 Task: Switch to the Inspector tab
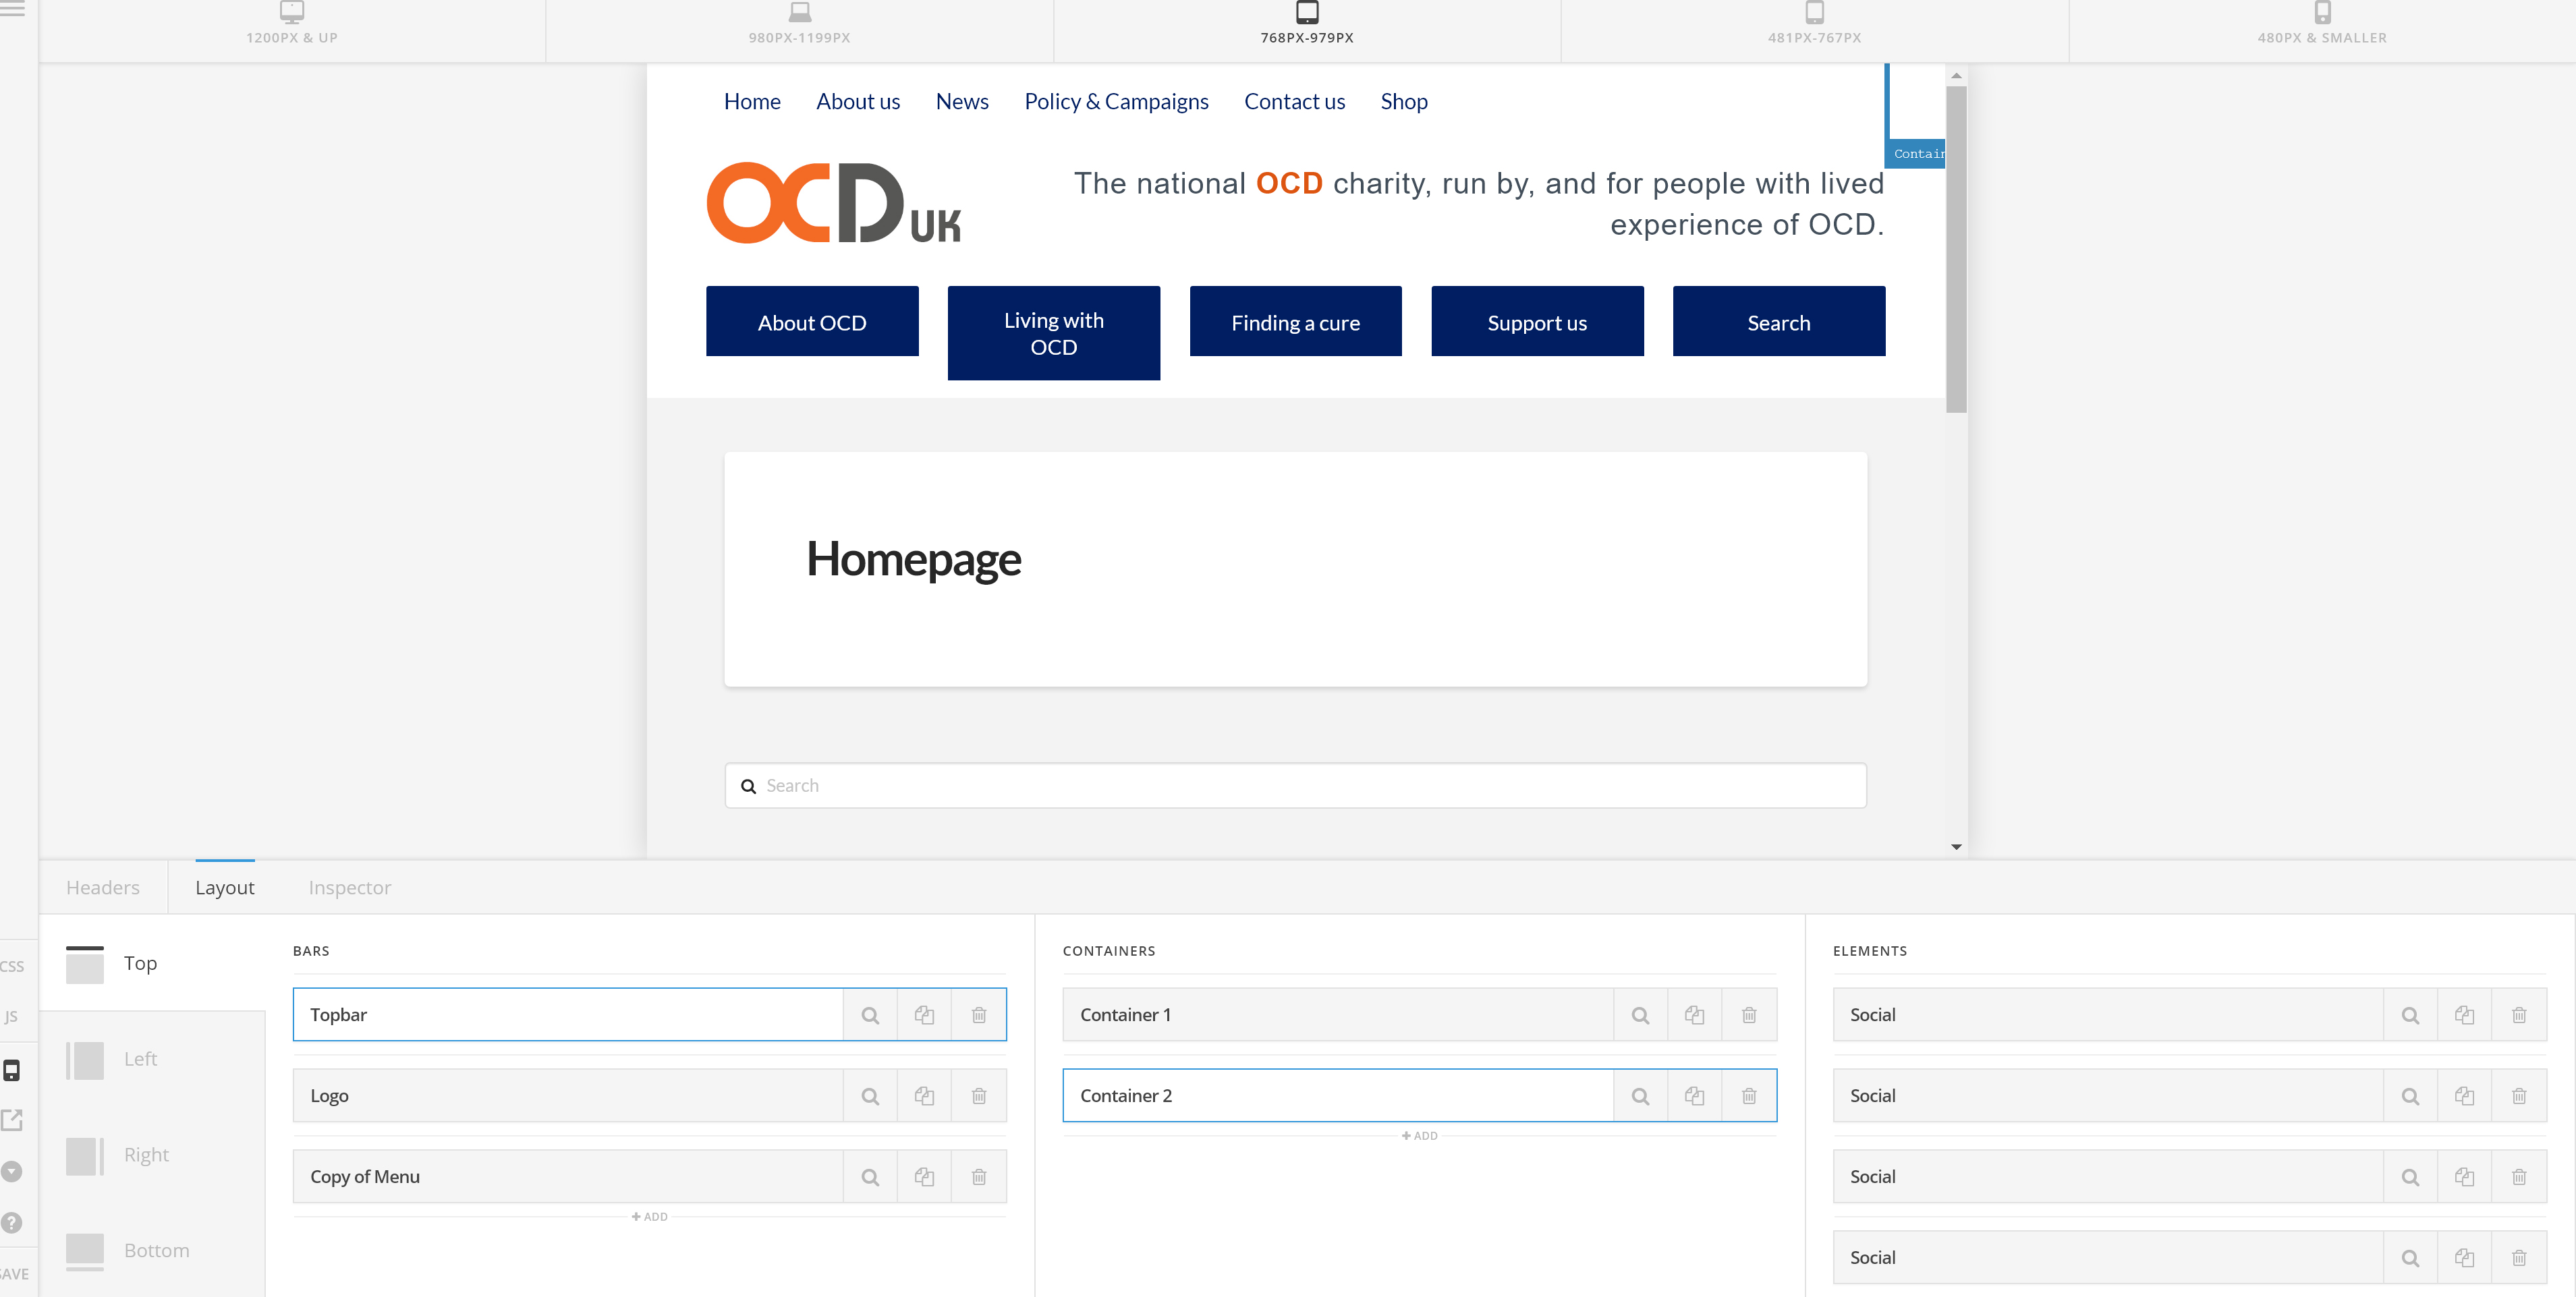click(349, 888)
